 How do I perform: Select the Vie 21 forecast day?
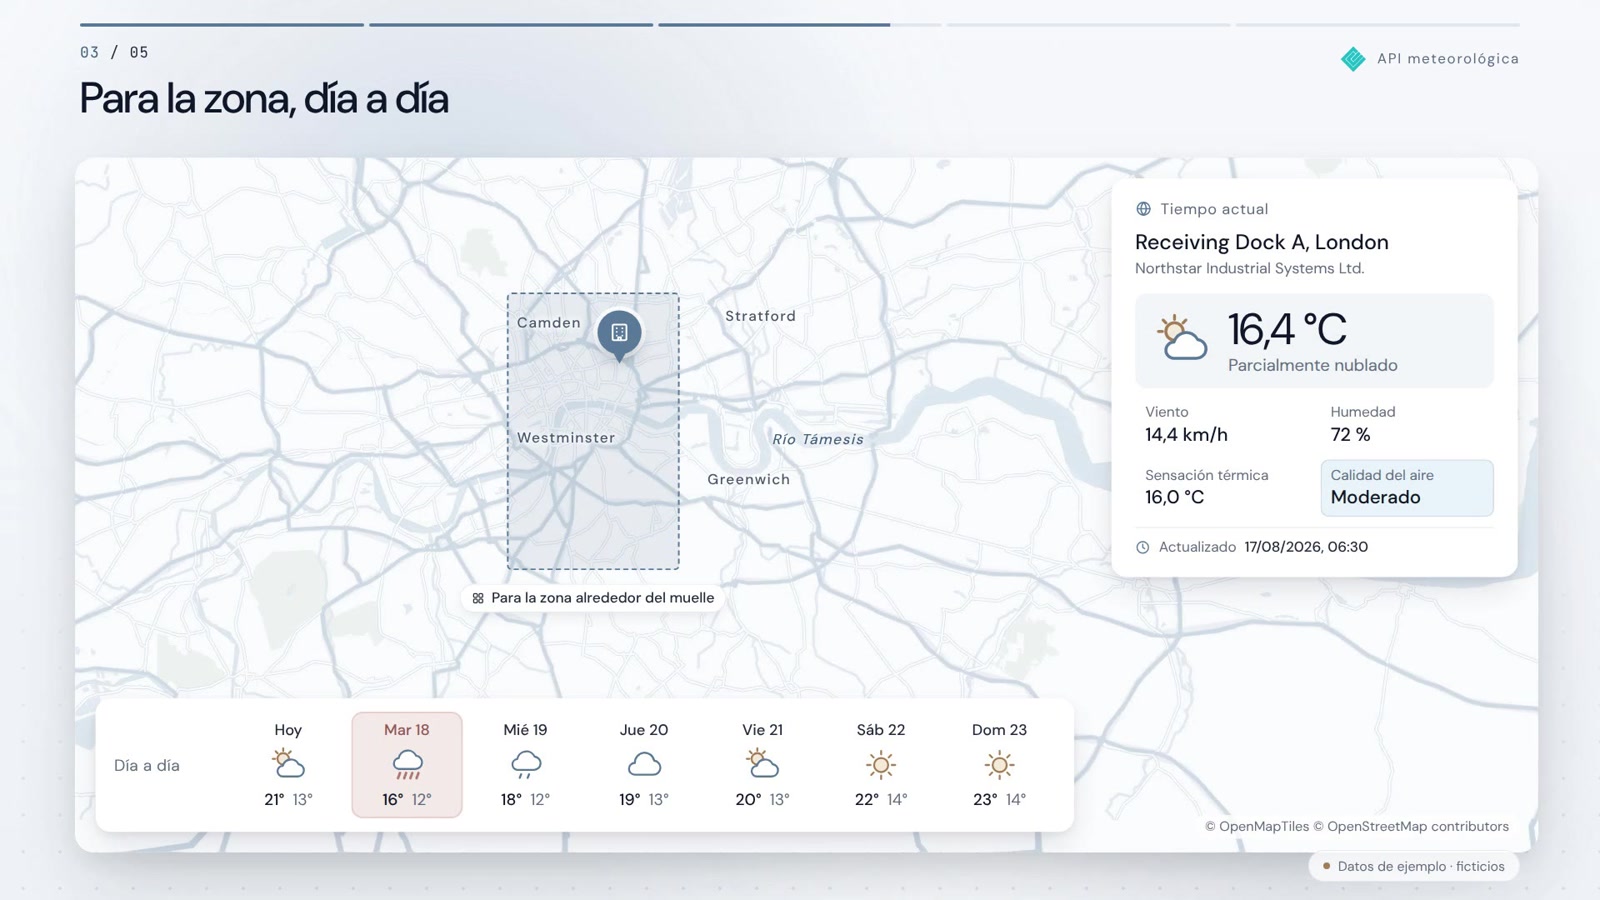pyautogui.click(x=763, y=765)
